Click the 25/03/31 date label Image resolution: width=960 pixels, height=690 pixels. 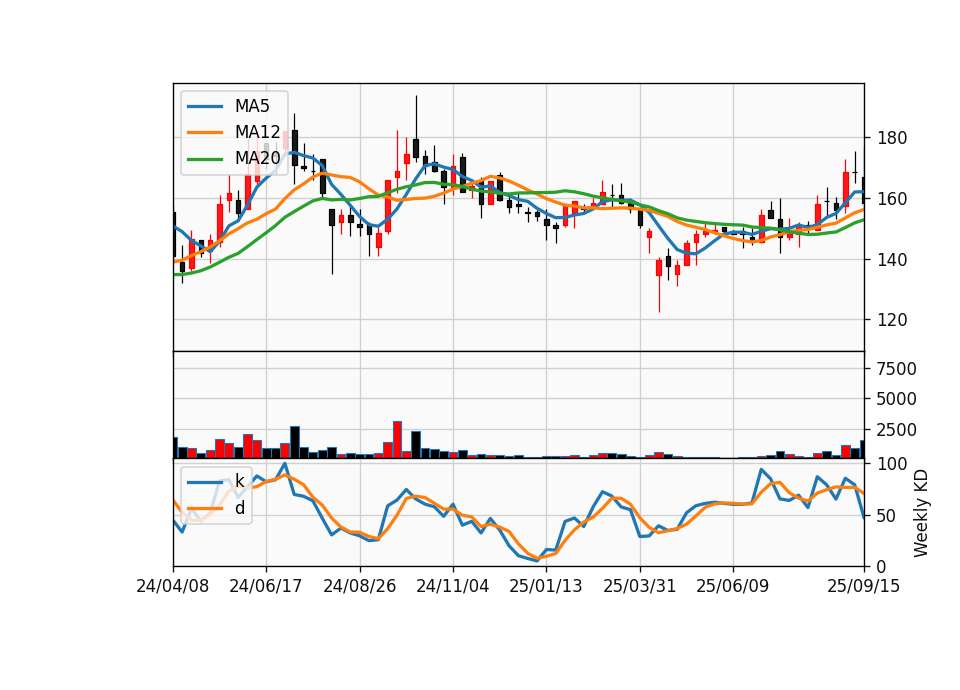pyautogui.click(x=639, y=586)
